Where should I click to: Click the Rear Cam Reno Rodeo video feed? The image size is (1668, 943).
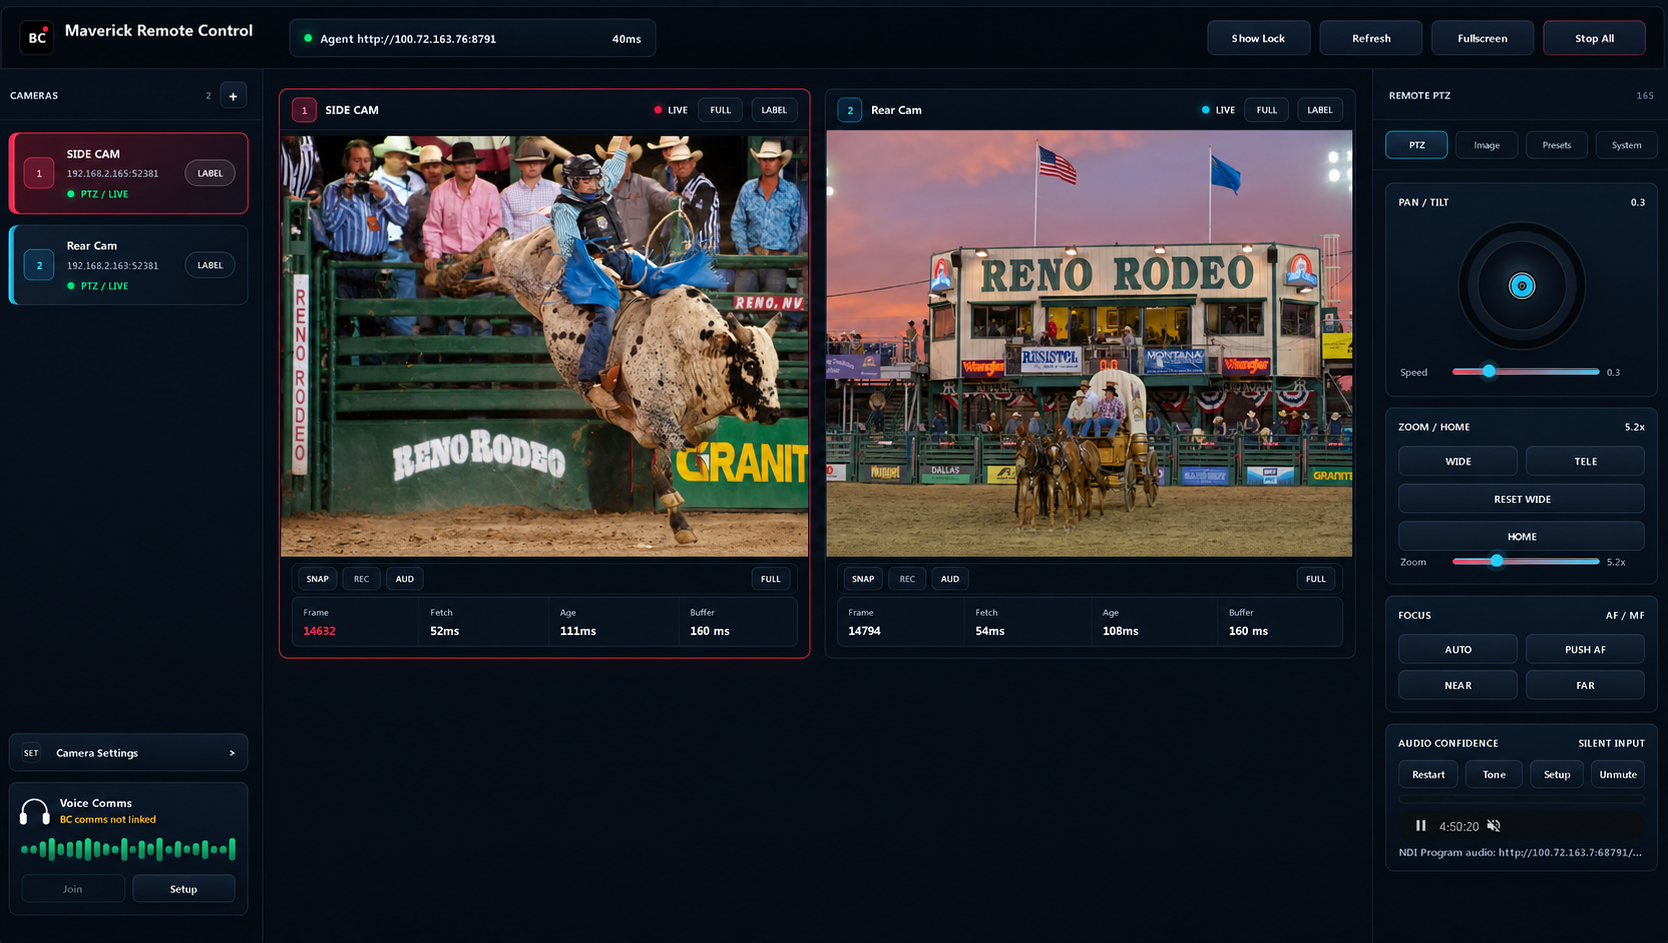[1089, 343]
